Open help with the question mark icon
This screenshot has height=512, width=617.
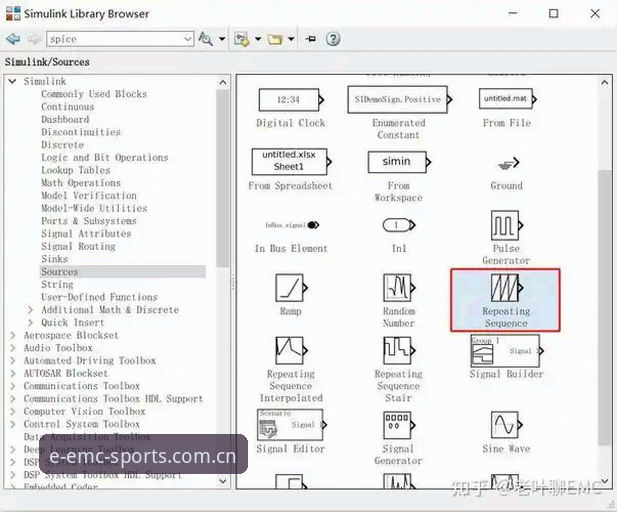click(x=333, y=39)
